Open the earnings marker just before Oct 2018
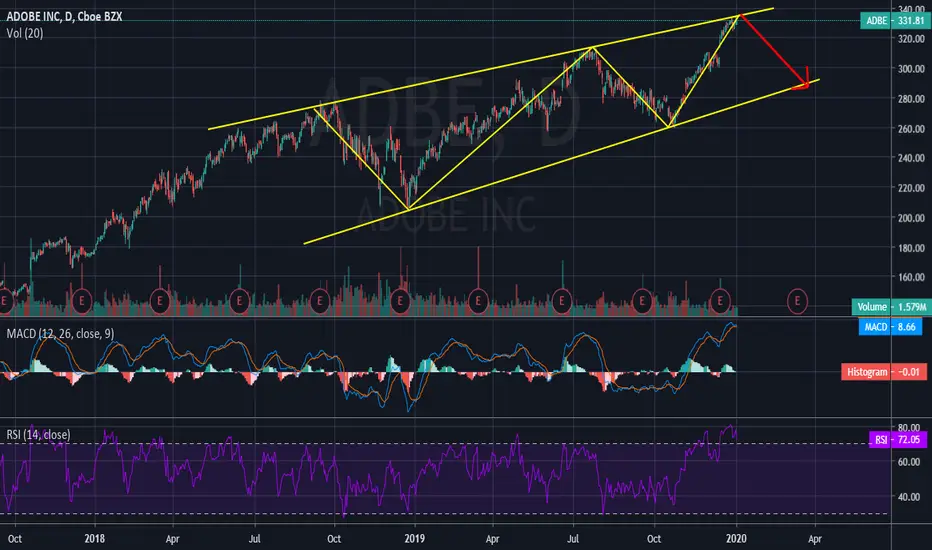This screenshot has height=550, width=932. 320,301
